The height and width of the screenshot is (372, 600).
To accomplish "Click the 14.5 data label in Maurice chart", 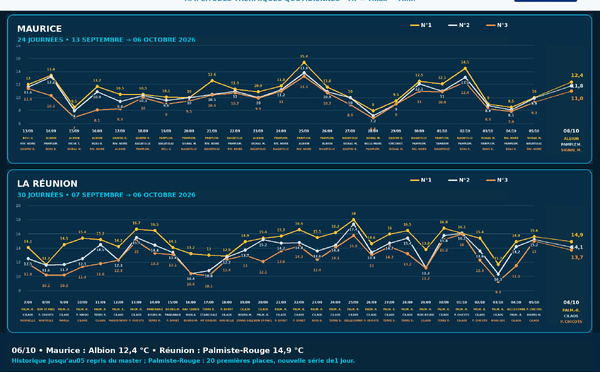I will [465, 62].
